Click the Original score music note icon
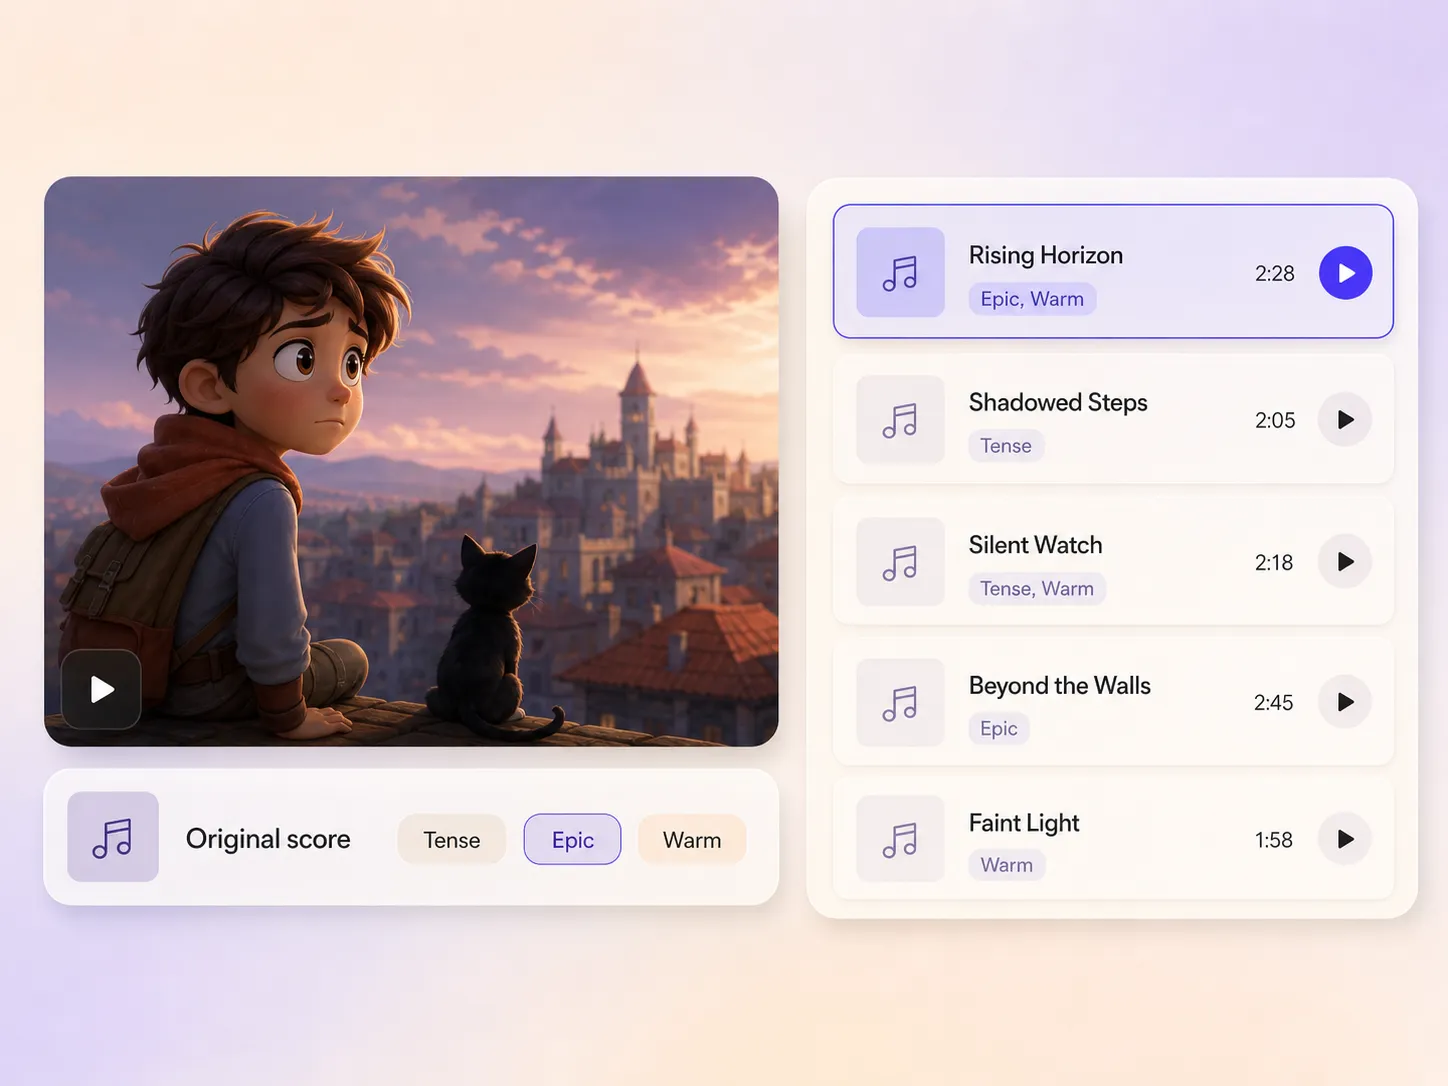This screenshot has width=1448, height=1086. (x=113, y=837)
